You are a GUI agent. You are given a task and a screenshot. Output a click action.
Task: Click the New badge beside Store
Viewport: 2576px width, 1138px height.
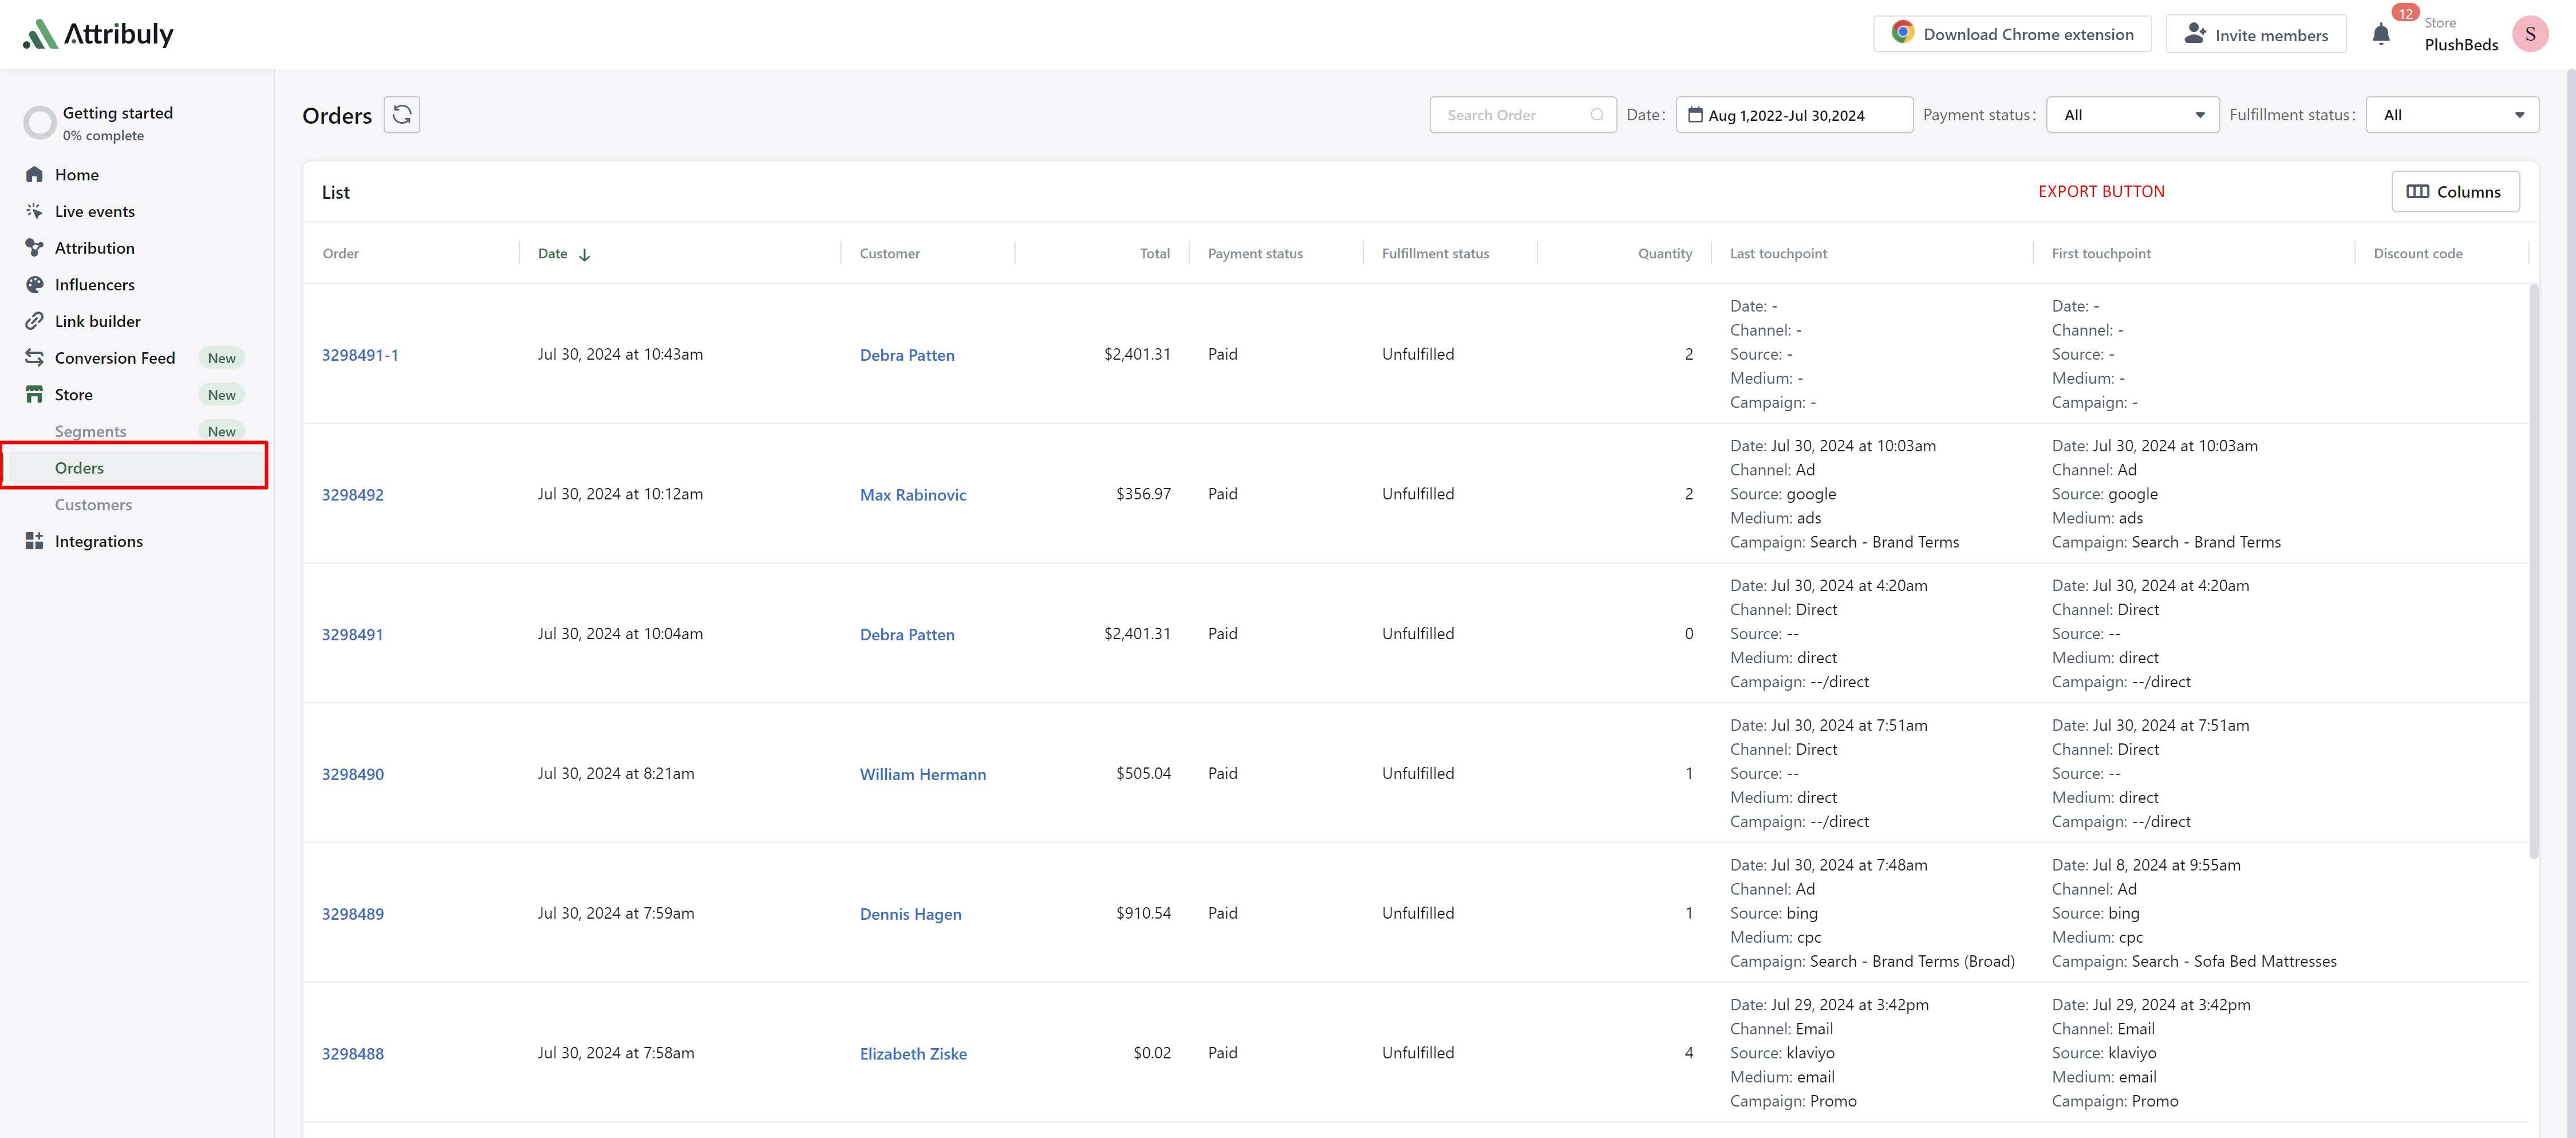click(222, 395)
